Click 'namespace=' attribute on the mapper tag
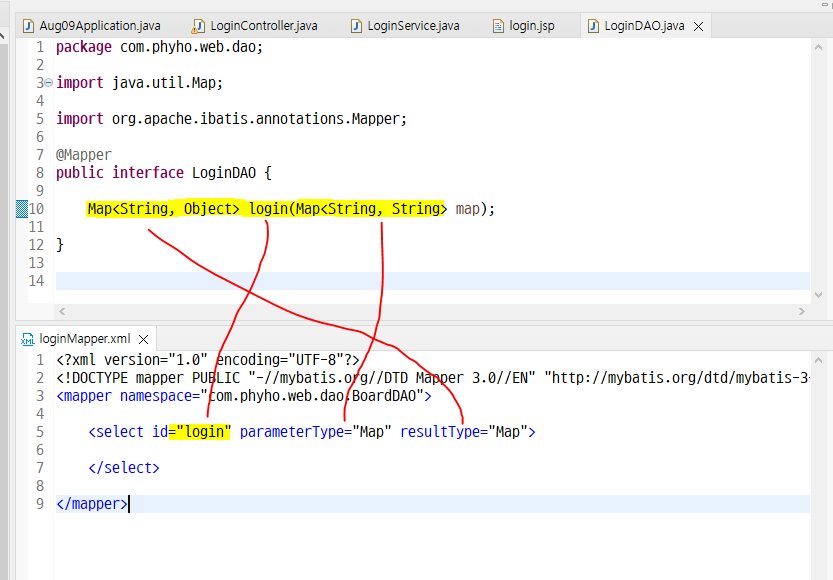This screenshot has width=833, height=580. tap(160, 396)
